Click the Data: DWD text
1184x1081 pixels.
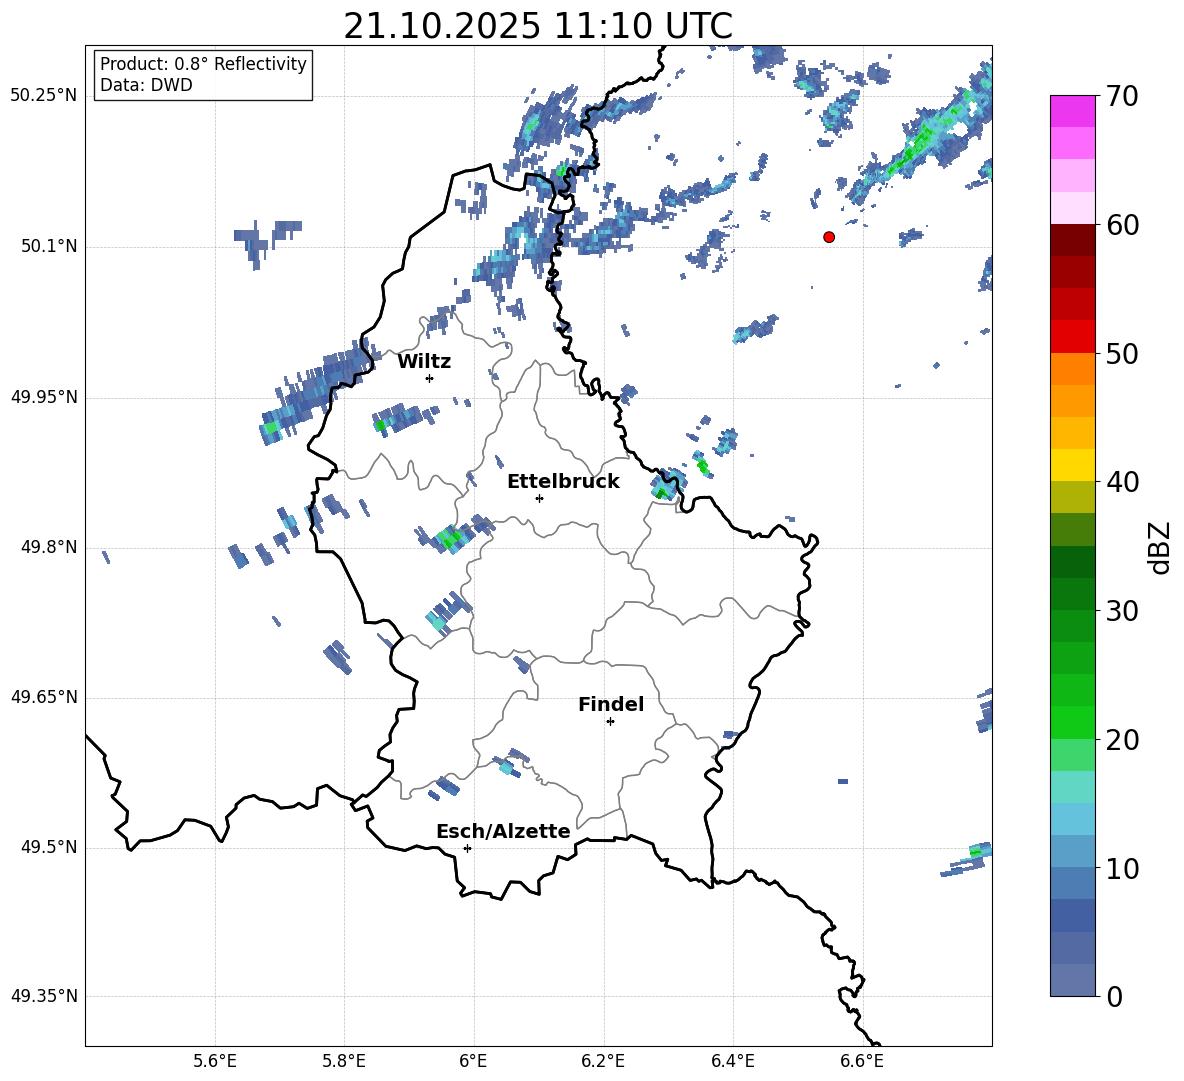146,85
